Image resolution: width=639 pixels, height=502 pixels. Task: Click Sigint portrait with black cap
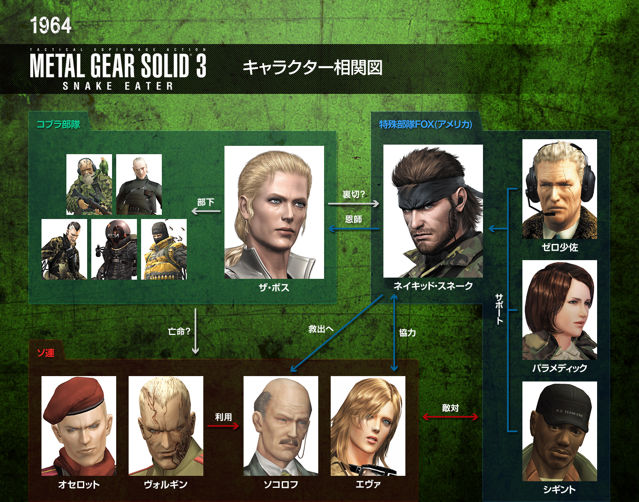[x=560, y=431]
